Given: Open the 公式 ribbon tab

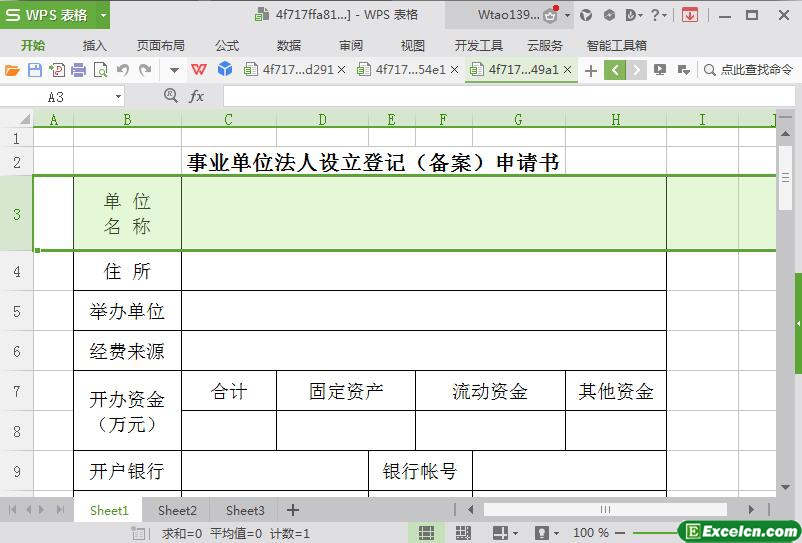Looking at the screenshot, I should click(227, 46).
